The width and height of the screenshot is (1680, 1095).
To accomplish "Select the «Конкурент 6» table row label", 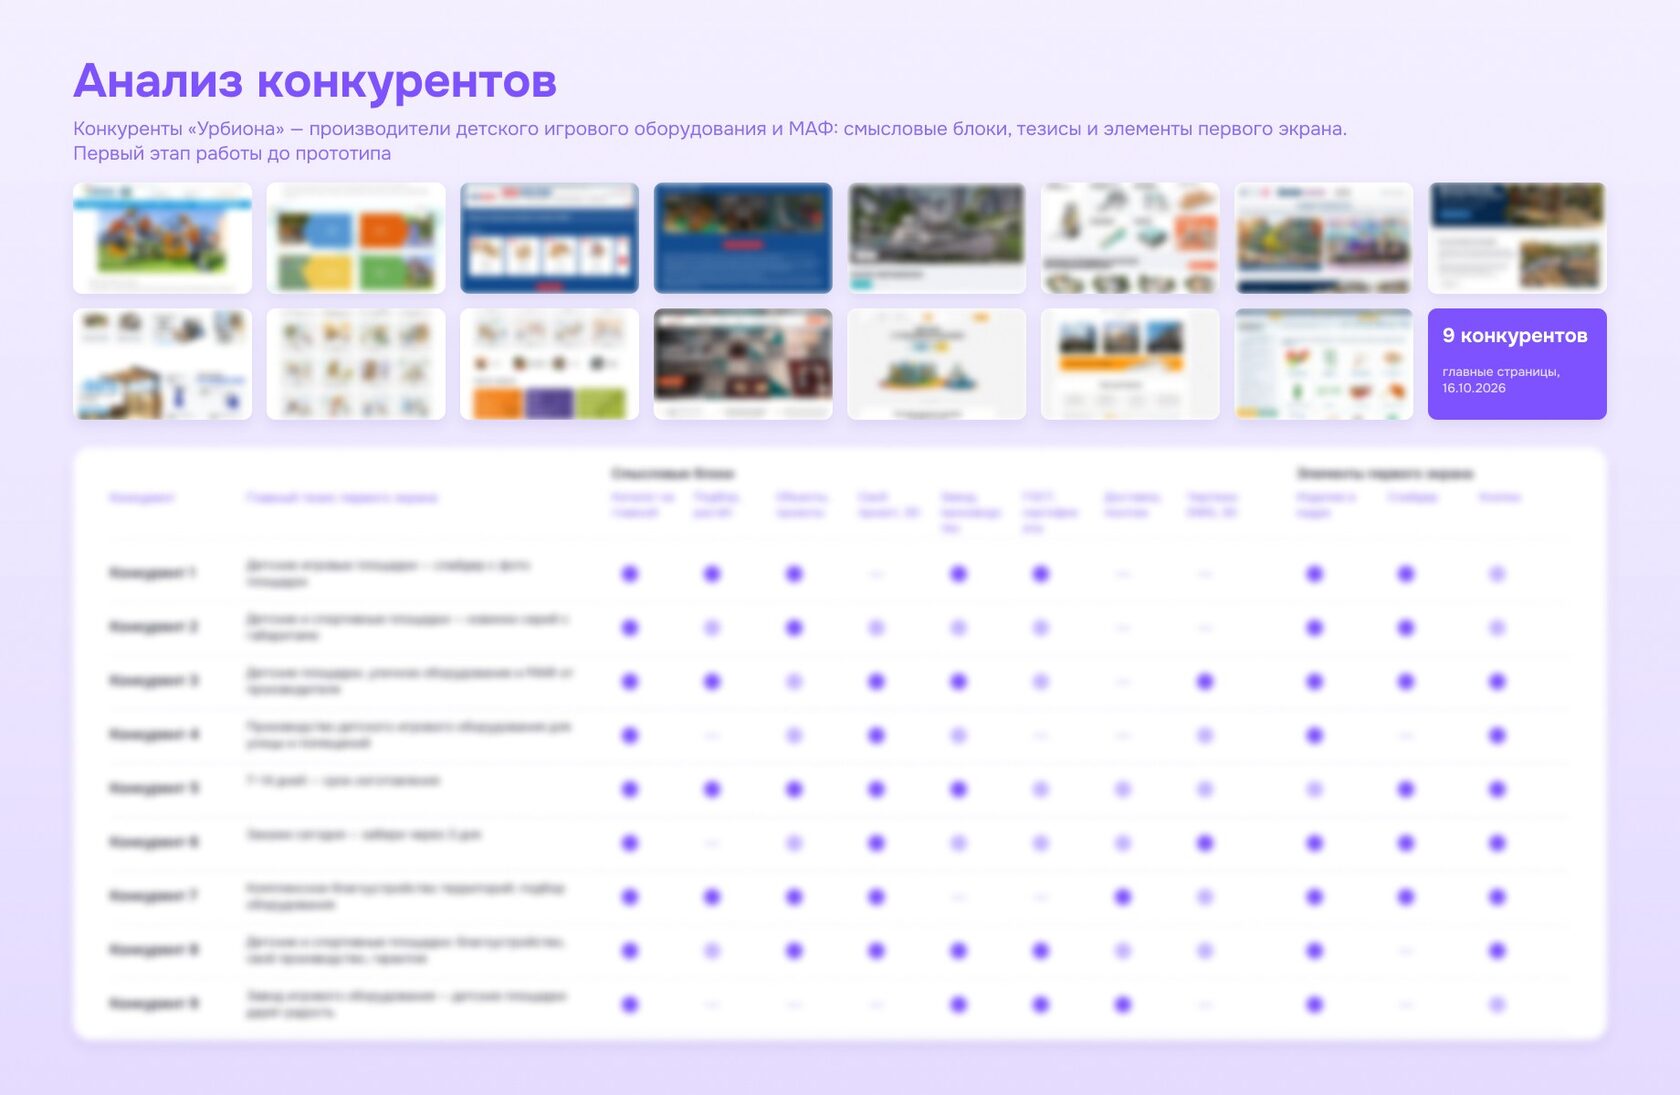I will pyautogui.click(x=153, y=843).
